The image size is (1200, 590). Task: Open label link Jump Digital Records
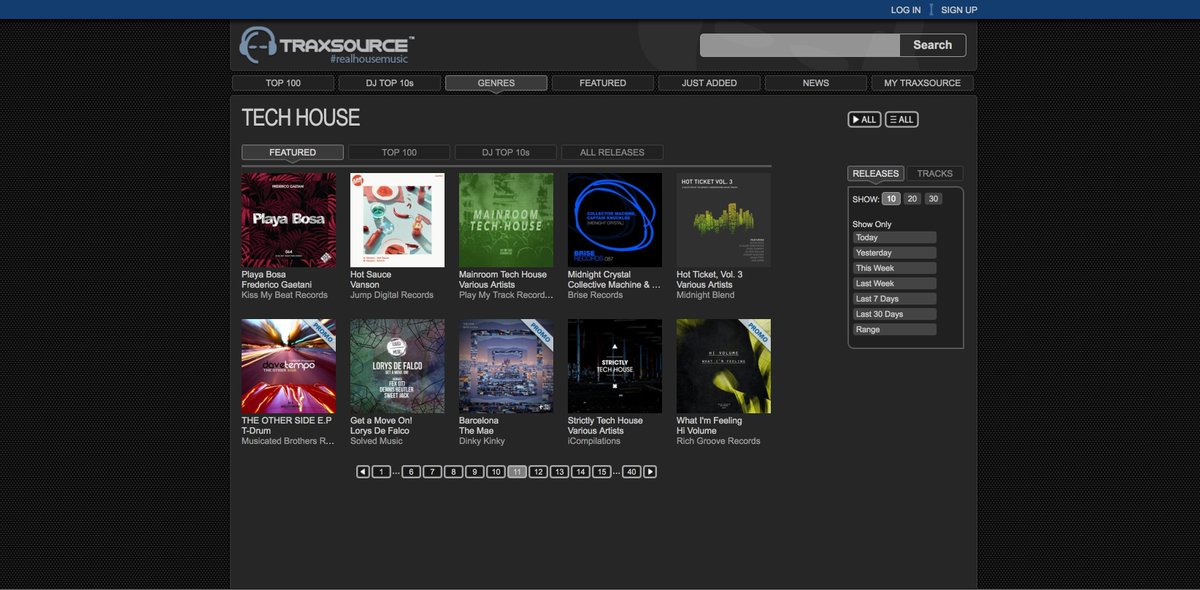pyautogui.click(x=392, y=295)
